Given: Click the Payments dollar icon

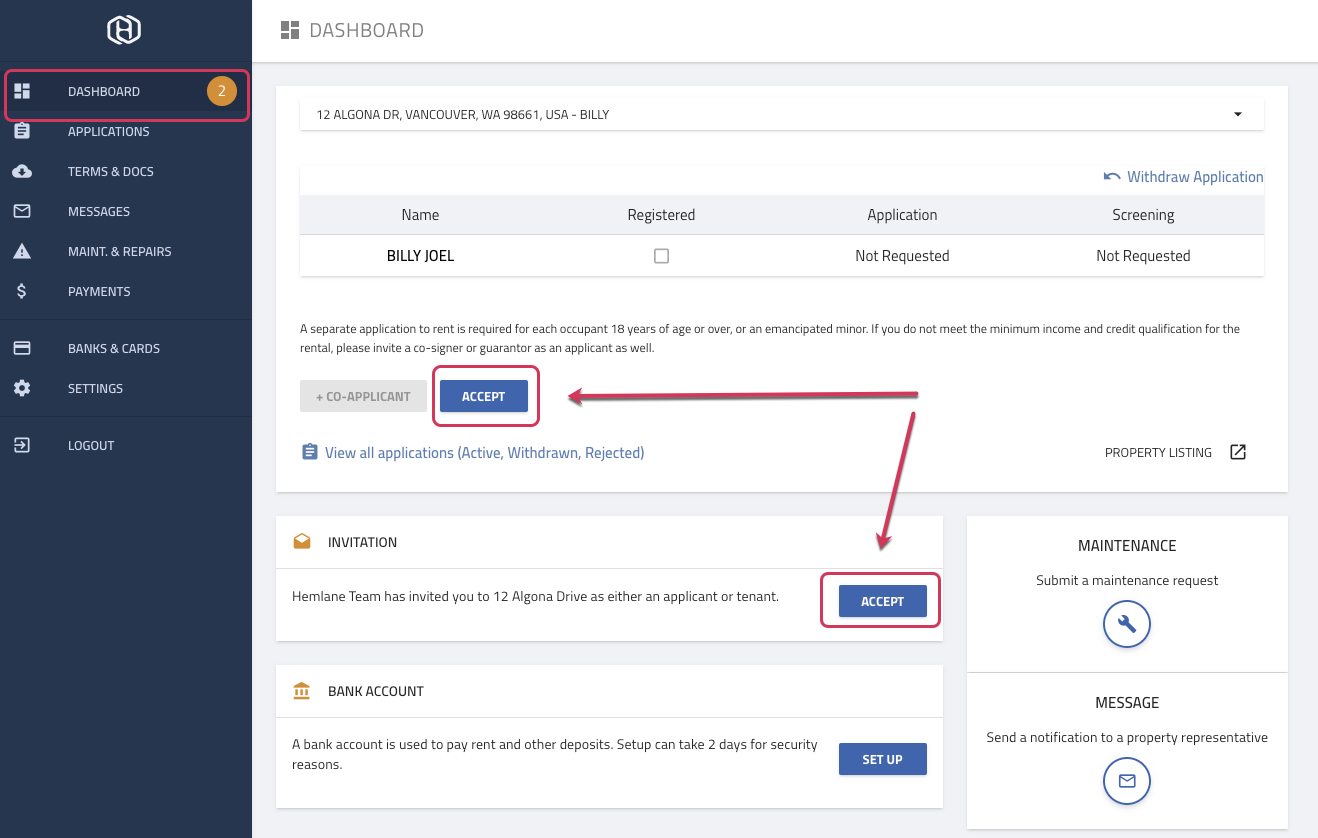Looking at the screenshot, I should pos(22,291).
